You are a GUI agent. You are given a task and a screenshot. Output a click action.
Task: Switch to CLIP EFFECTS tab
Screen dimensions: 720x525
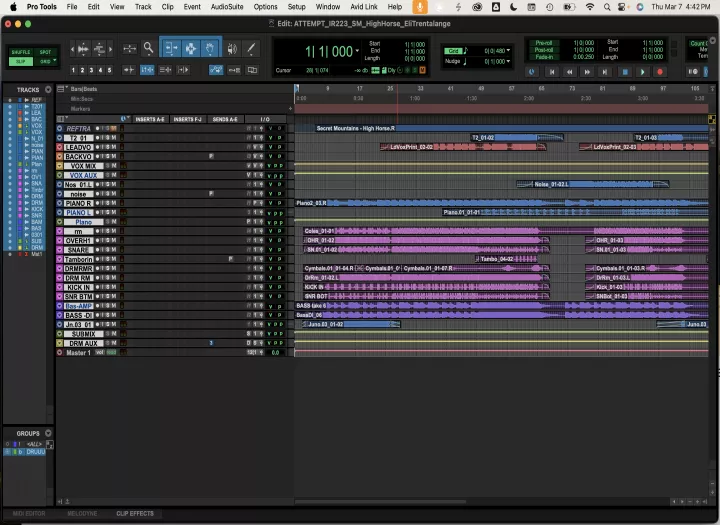click(135, 514)
